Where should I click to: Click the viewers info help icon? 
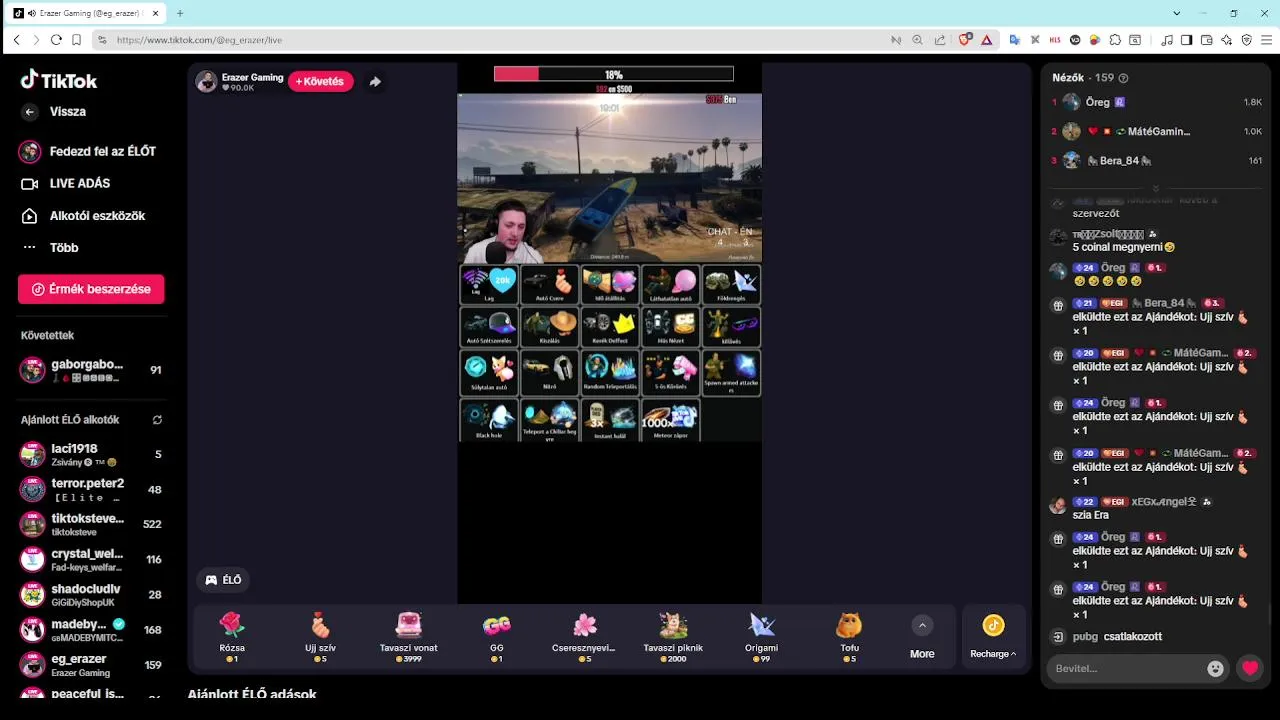(1124, 78)
